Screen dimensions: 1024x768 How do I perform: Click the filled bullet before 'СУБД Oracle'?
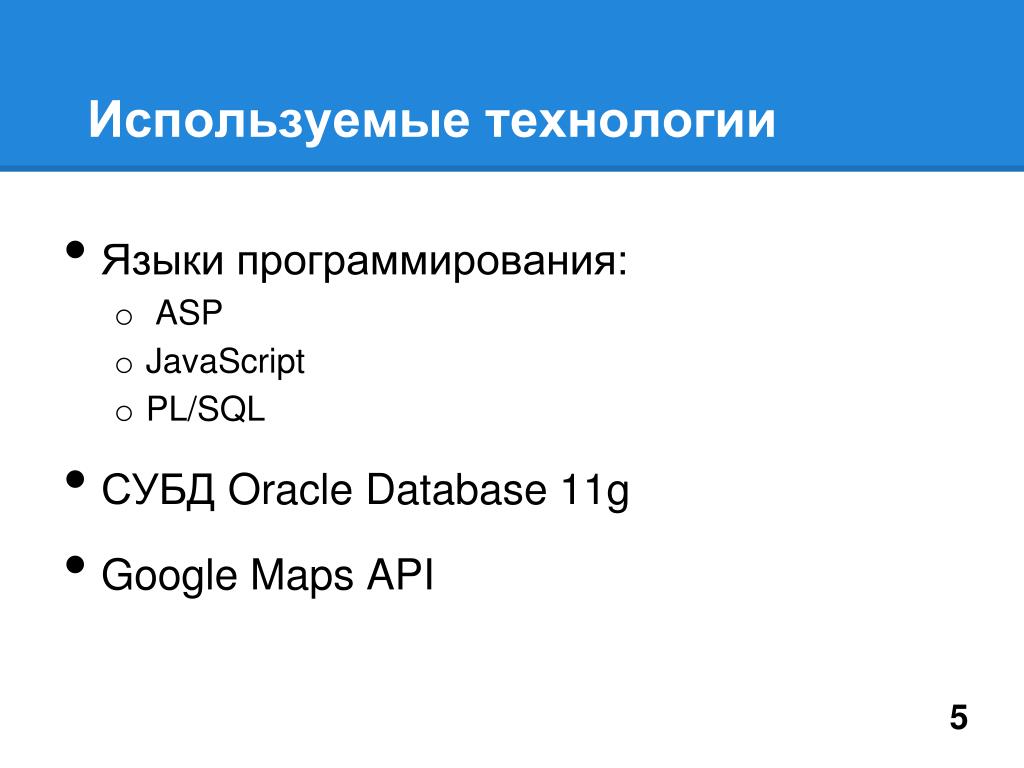(76, 479)
